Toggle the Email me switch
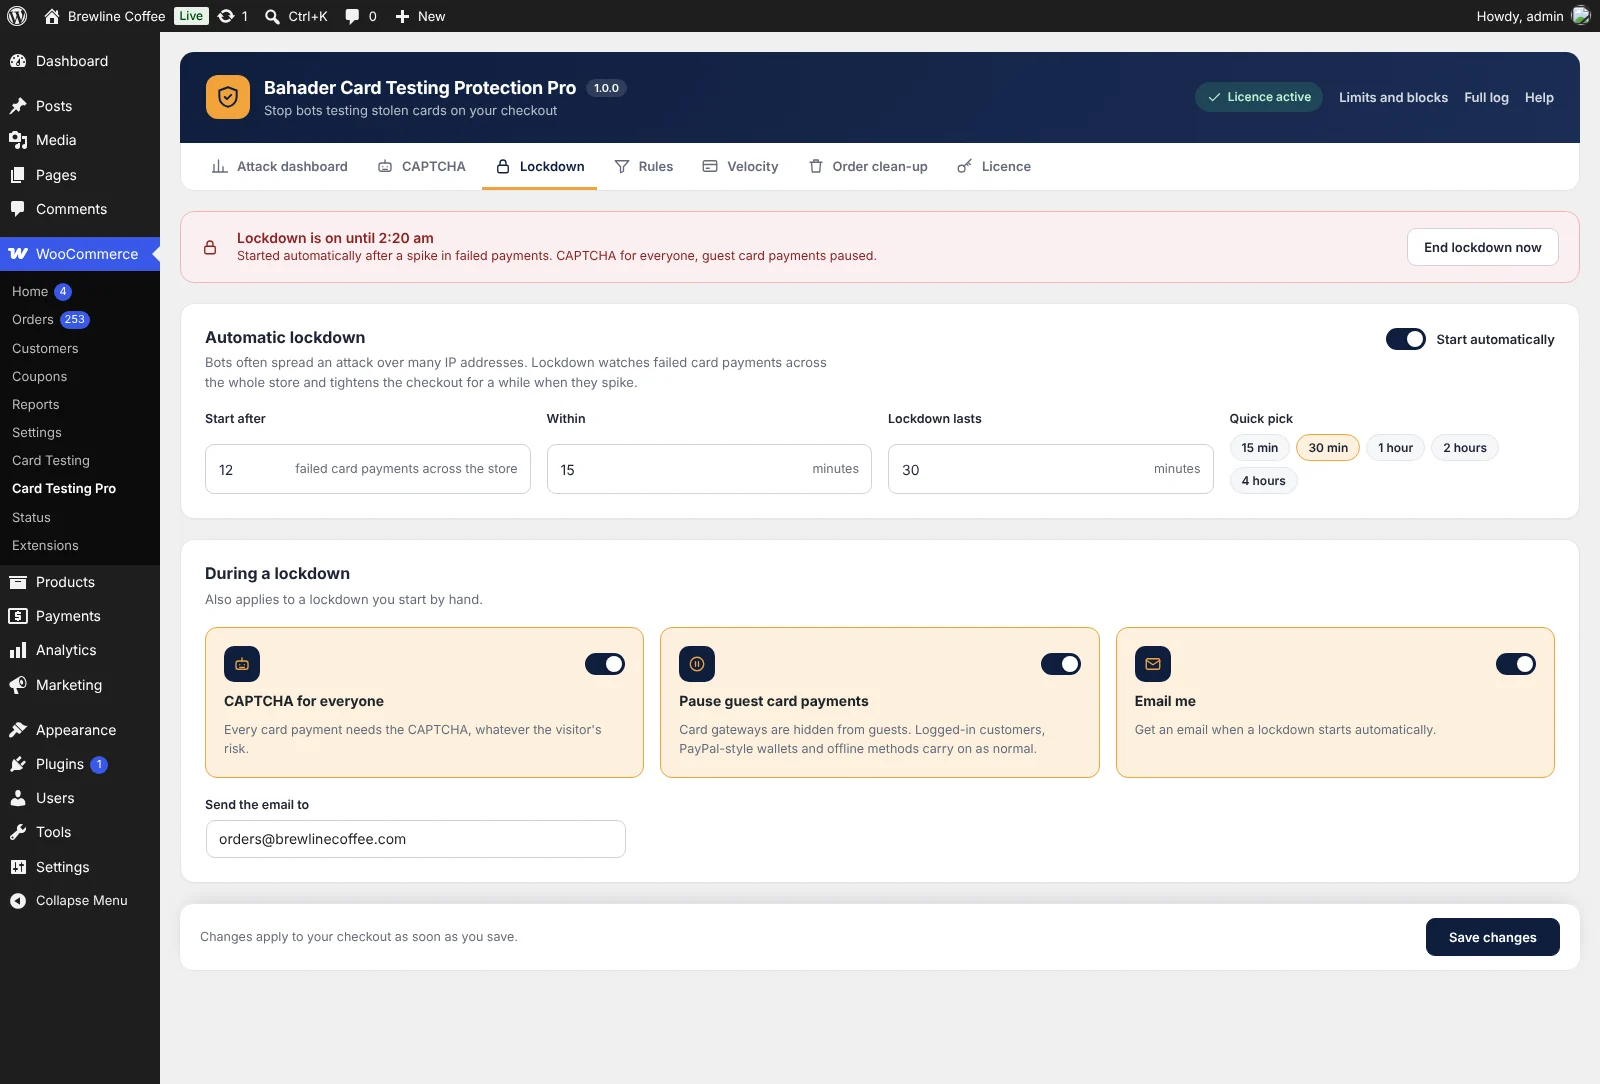 1516,664
